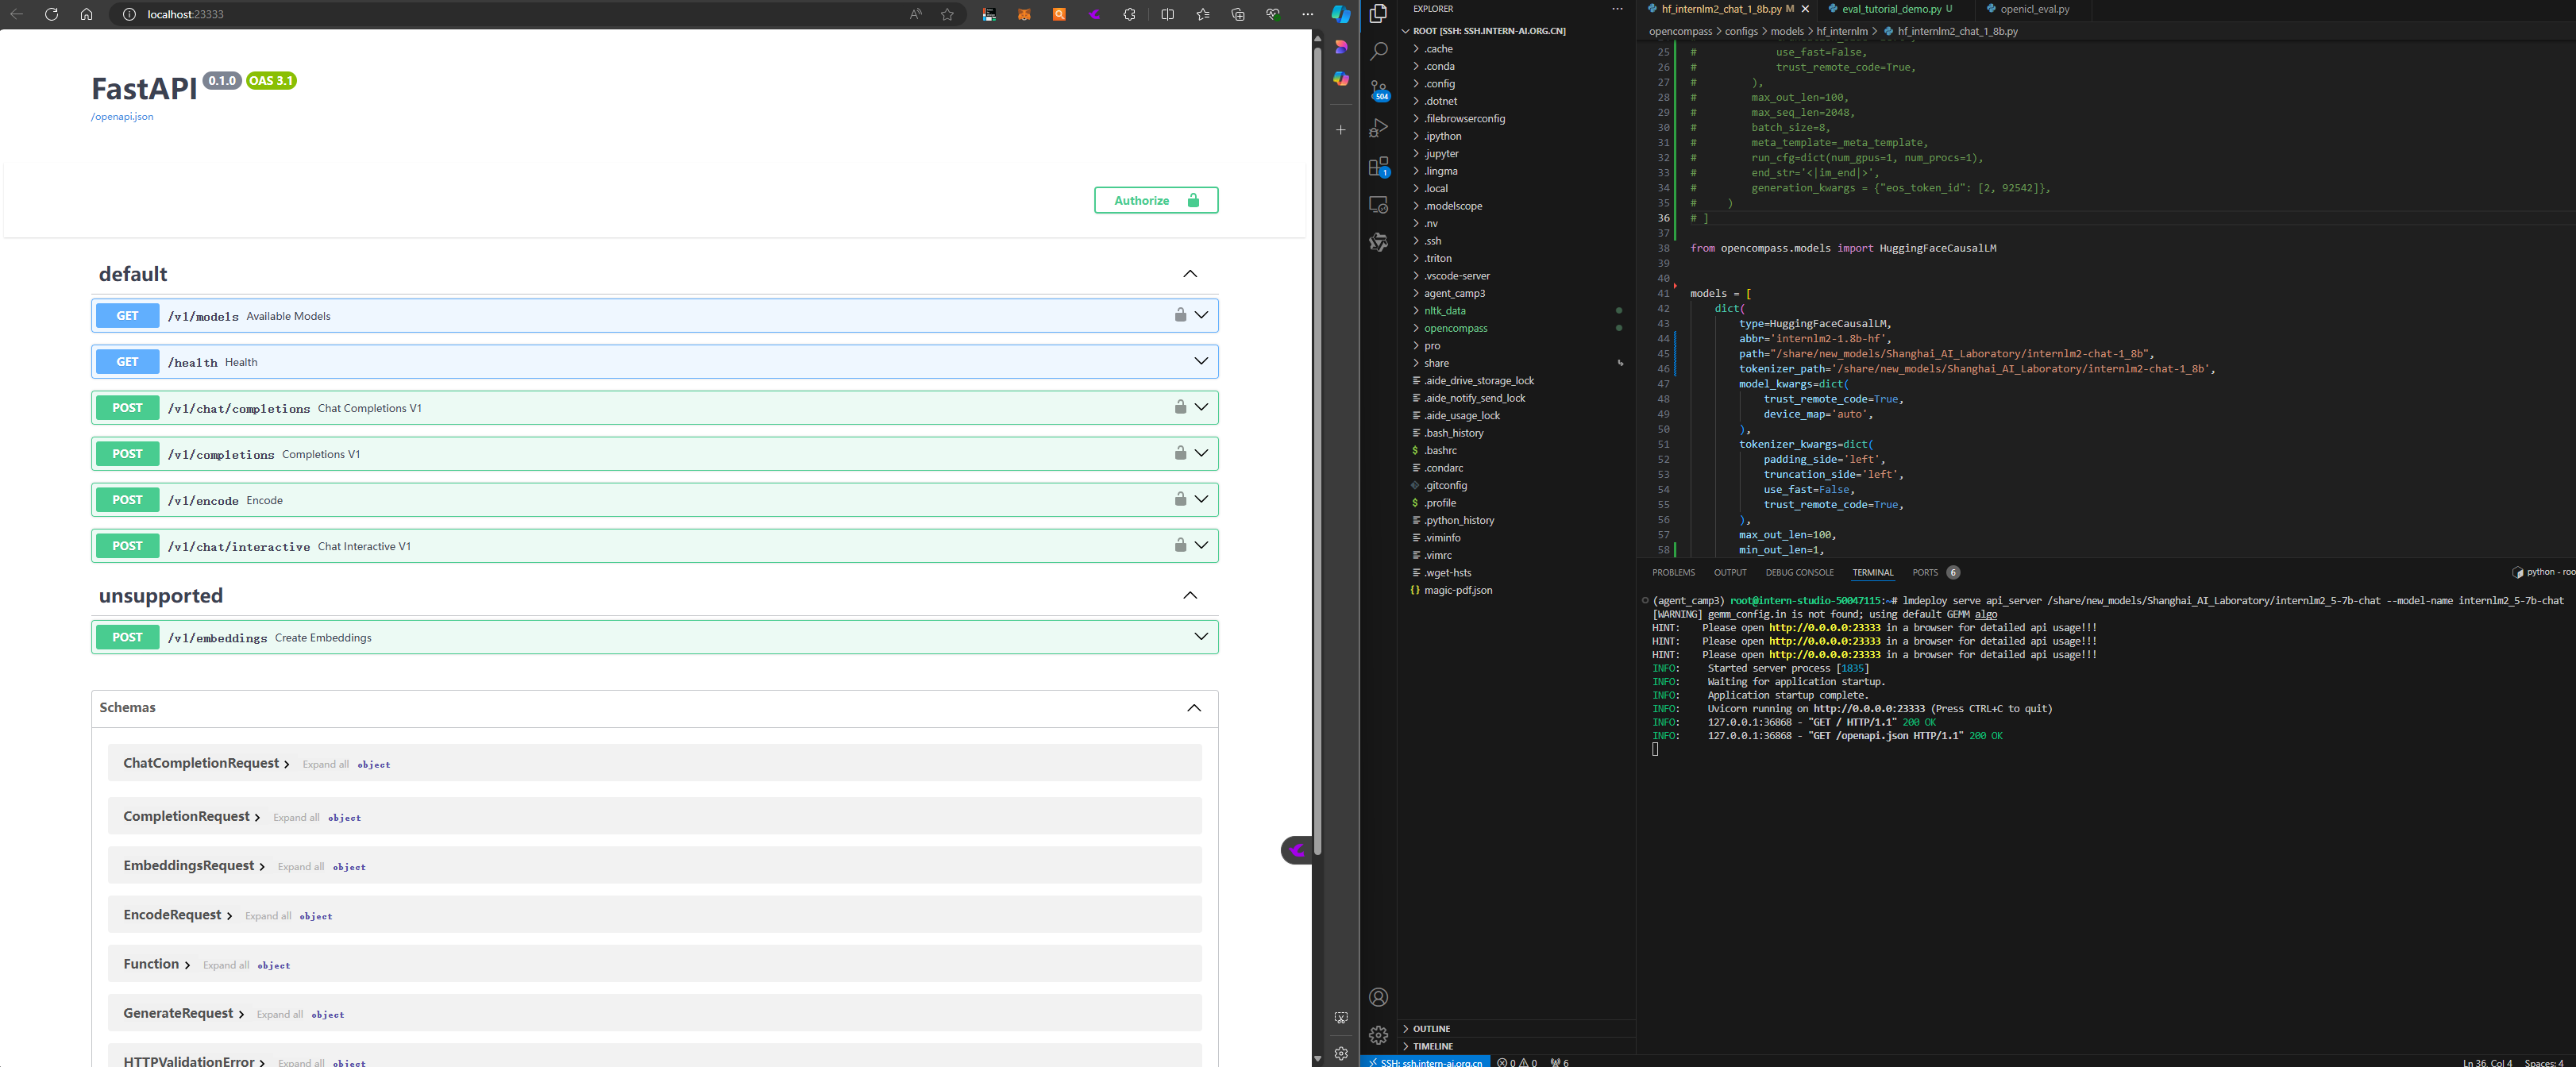Add this page to favorites star
Viewport: 2576px width, 1067px height.
click(947, 14)
